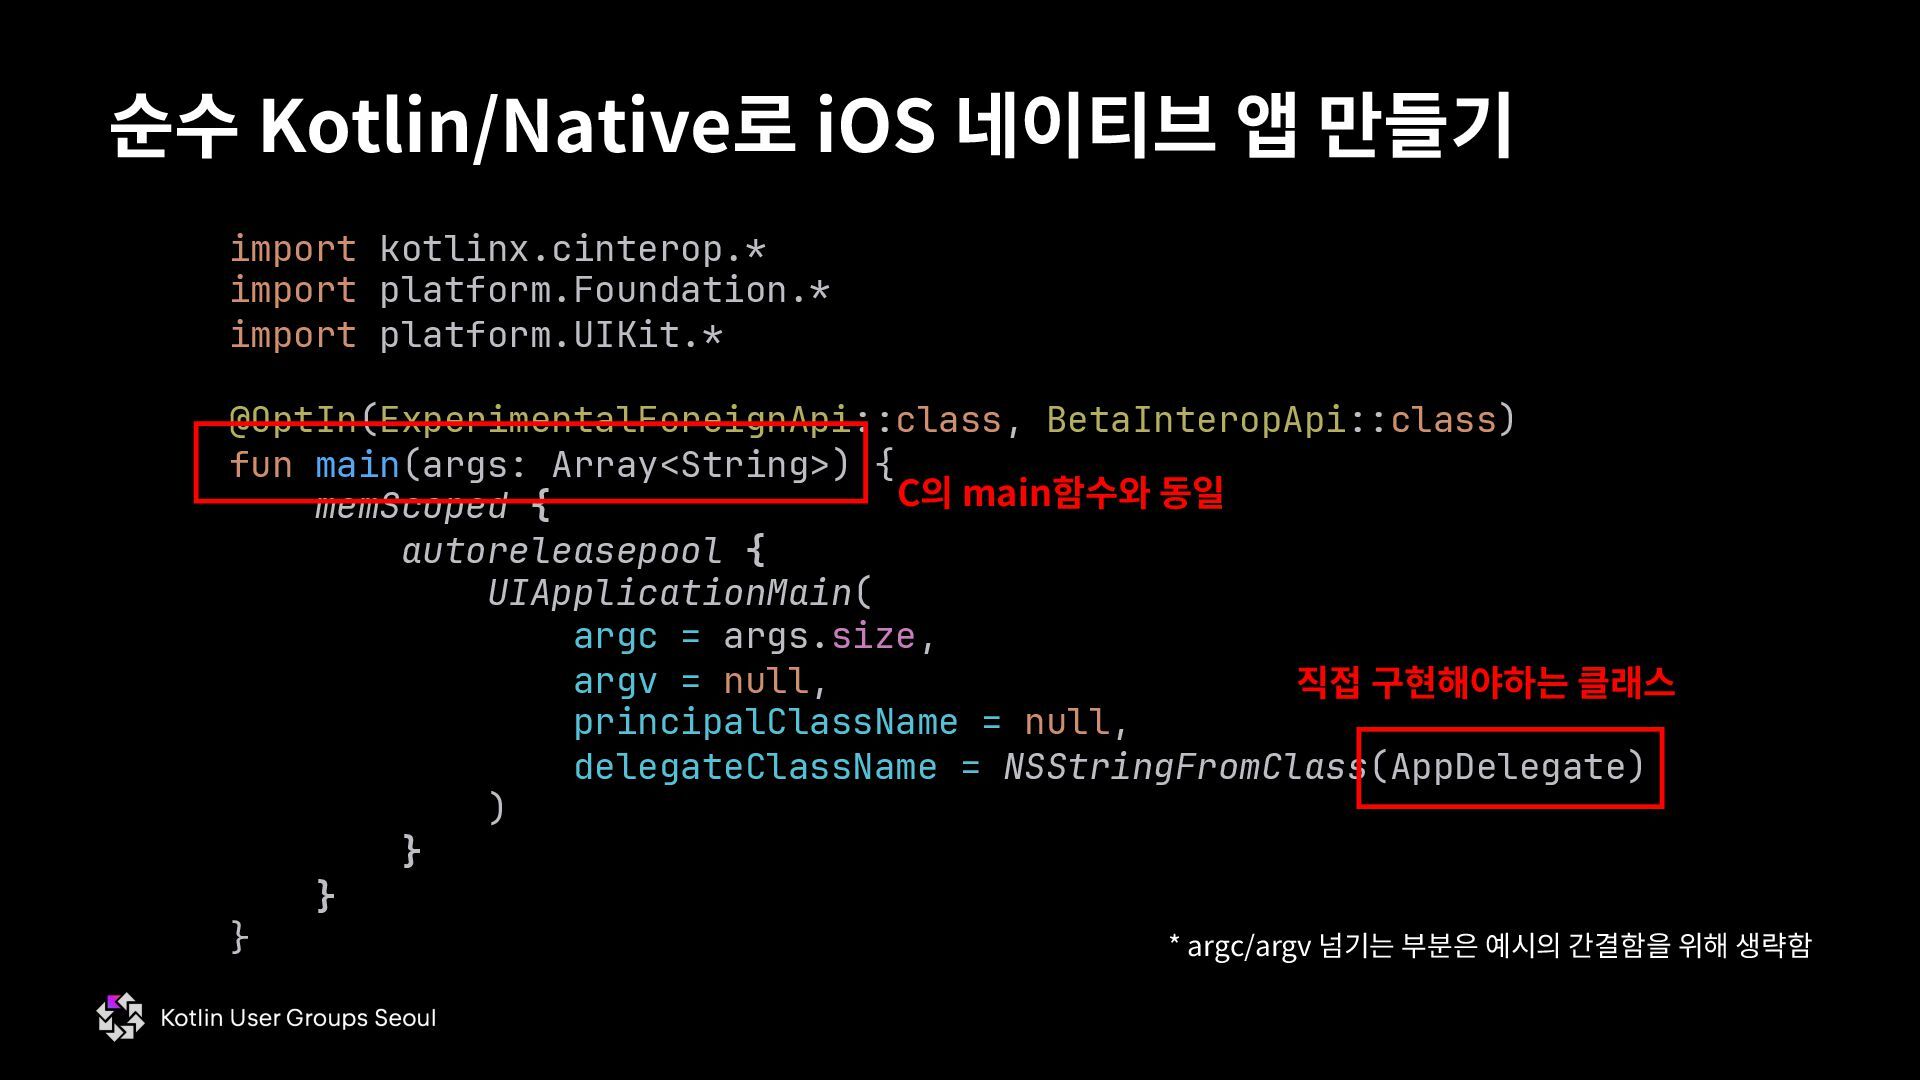The image size is (1920, 1080).
Task: Click the import platform.UIKit line
Action: pos(476,335)
